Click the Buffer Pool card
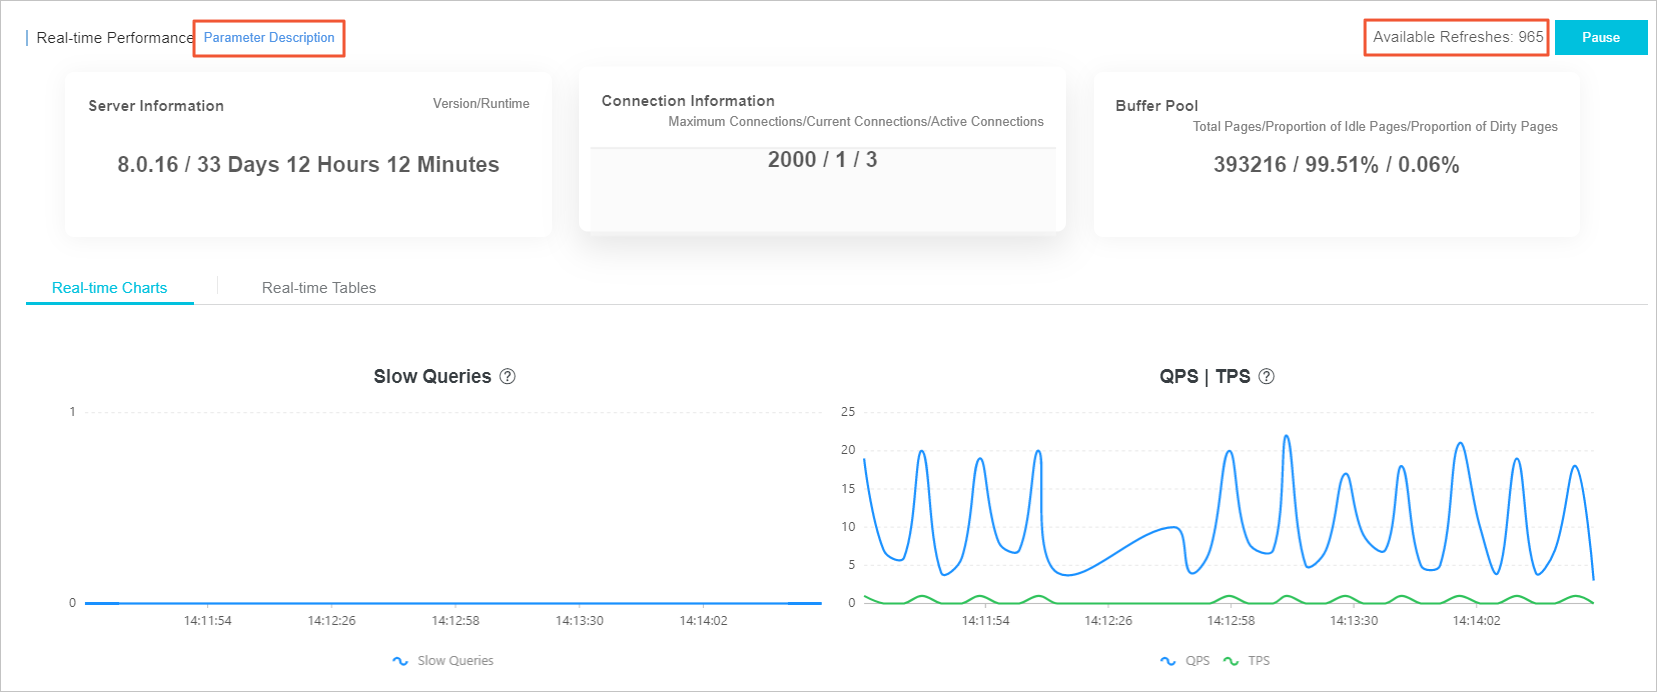This screenshot has width=1657, height=692. pos(1336,154)
